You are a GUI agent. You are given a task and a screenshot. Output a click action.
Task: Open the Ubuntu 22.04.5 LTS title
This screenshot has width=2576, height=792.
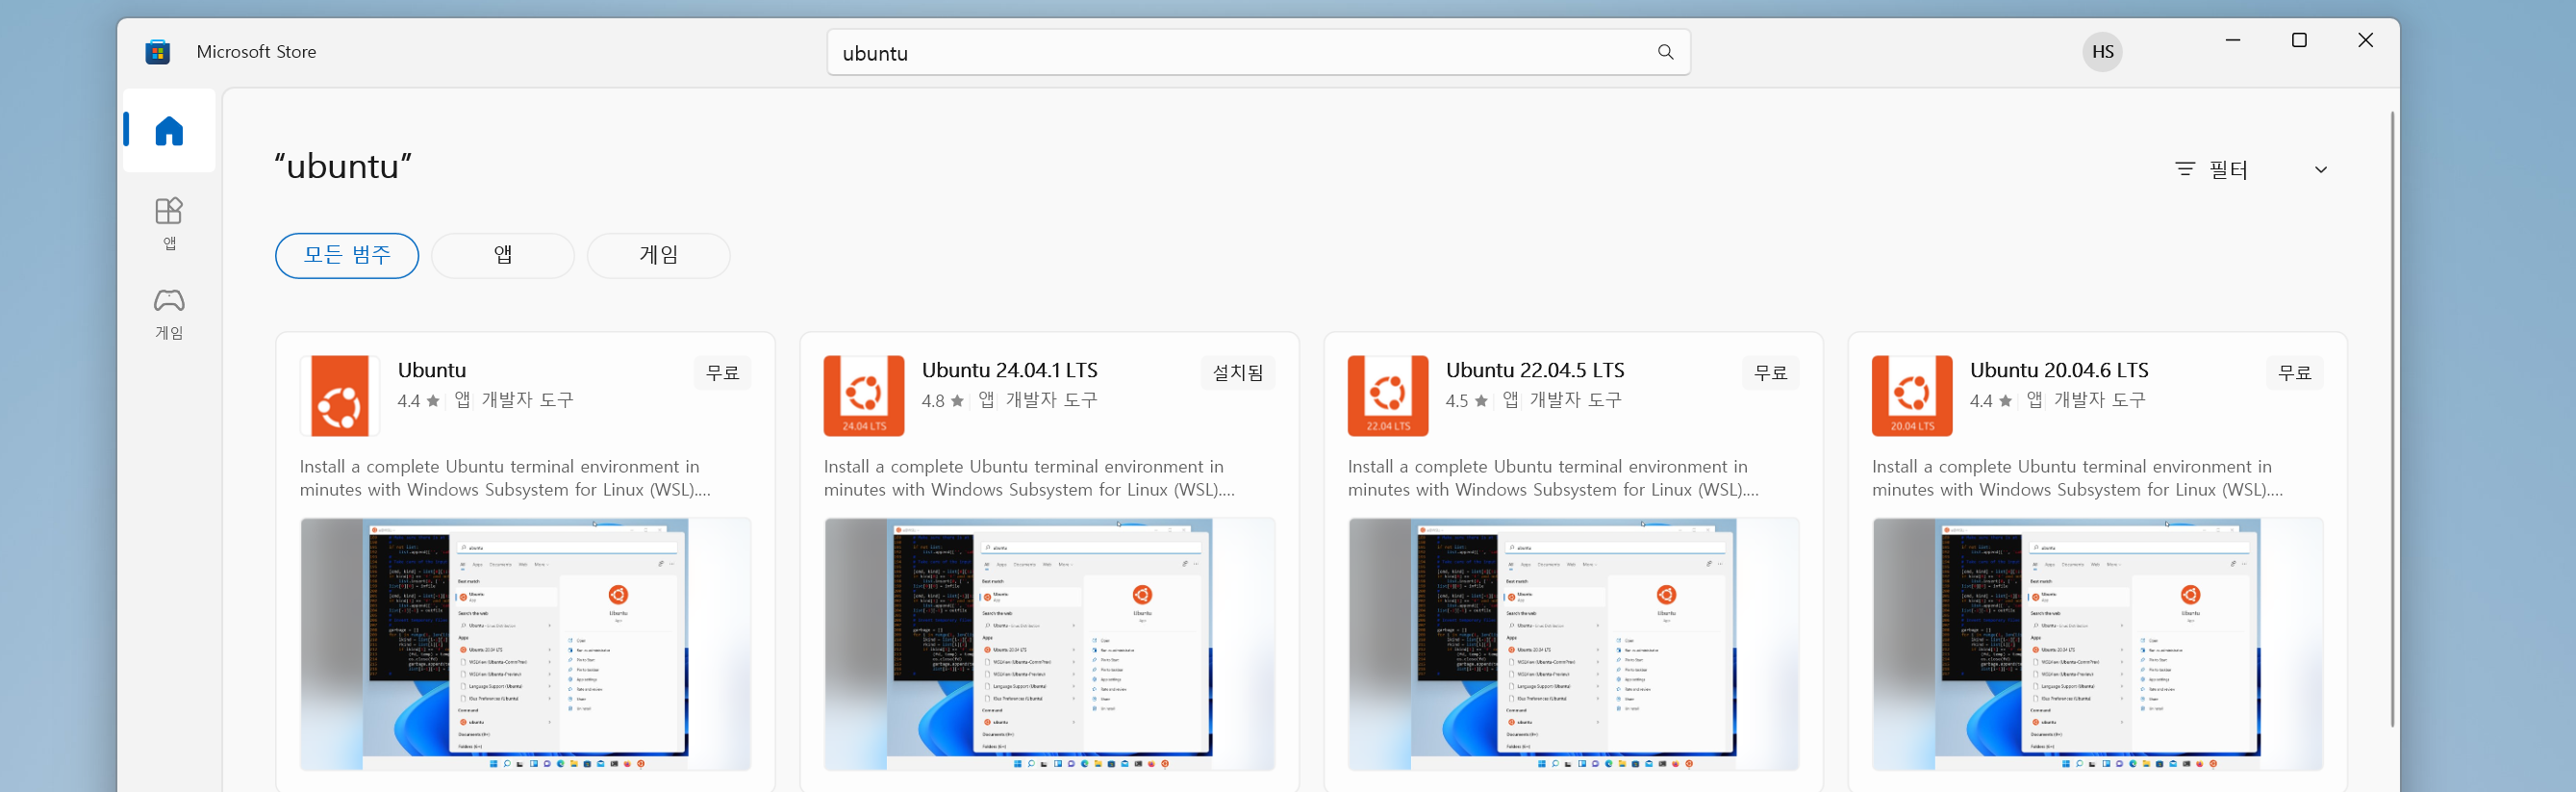click(1535, 370)
